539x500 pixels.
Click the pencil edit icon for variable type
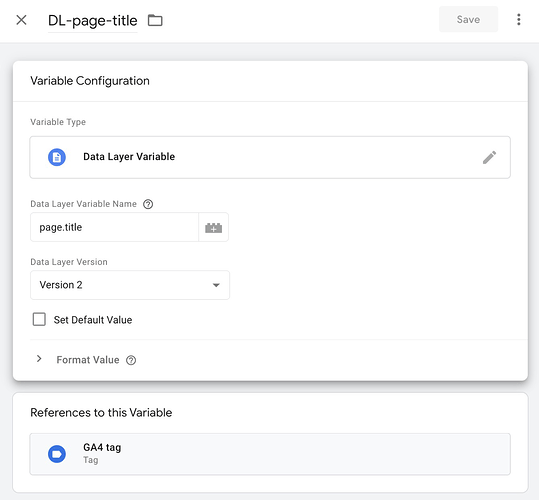click(x=489, y=157)
